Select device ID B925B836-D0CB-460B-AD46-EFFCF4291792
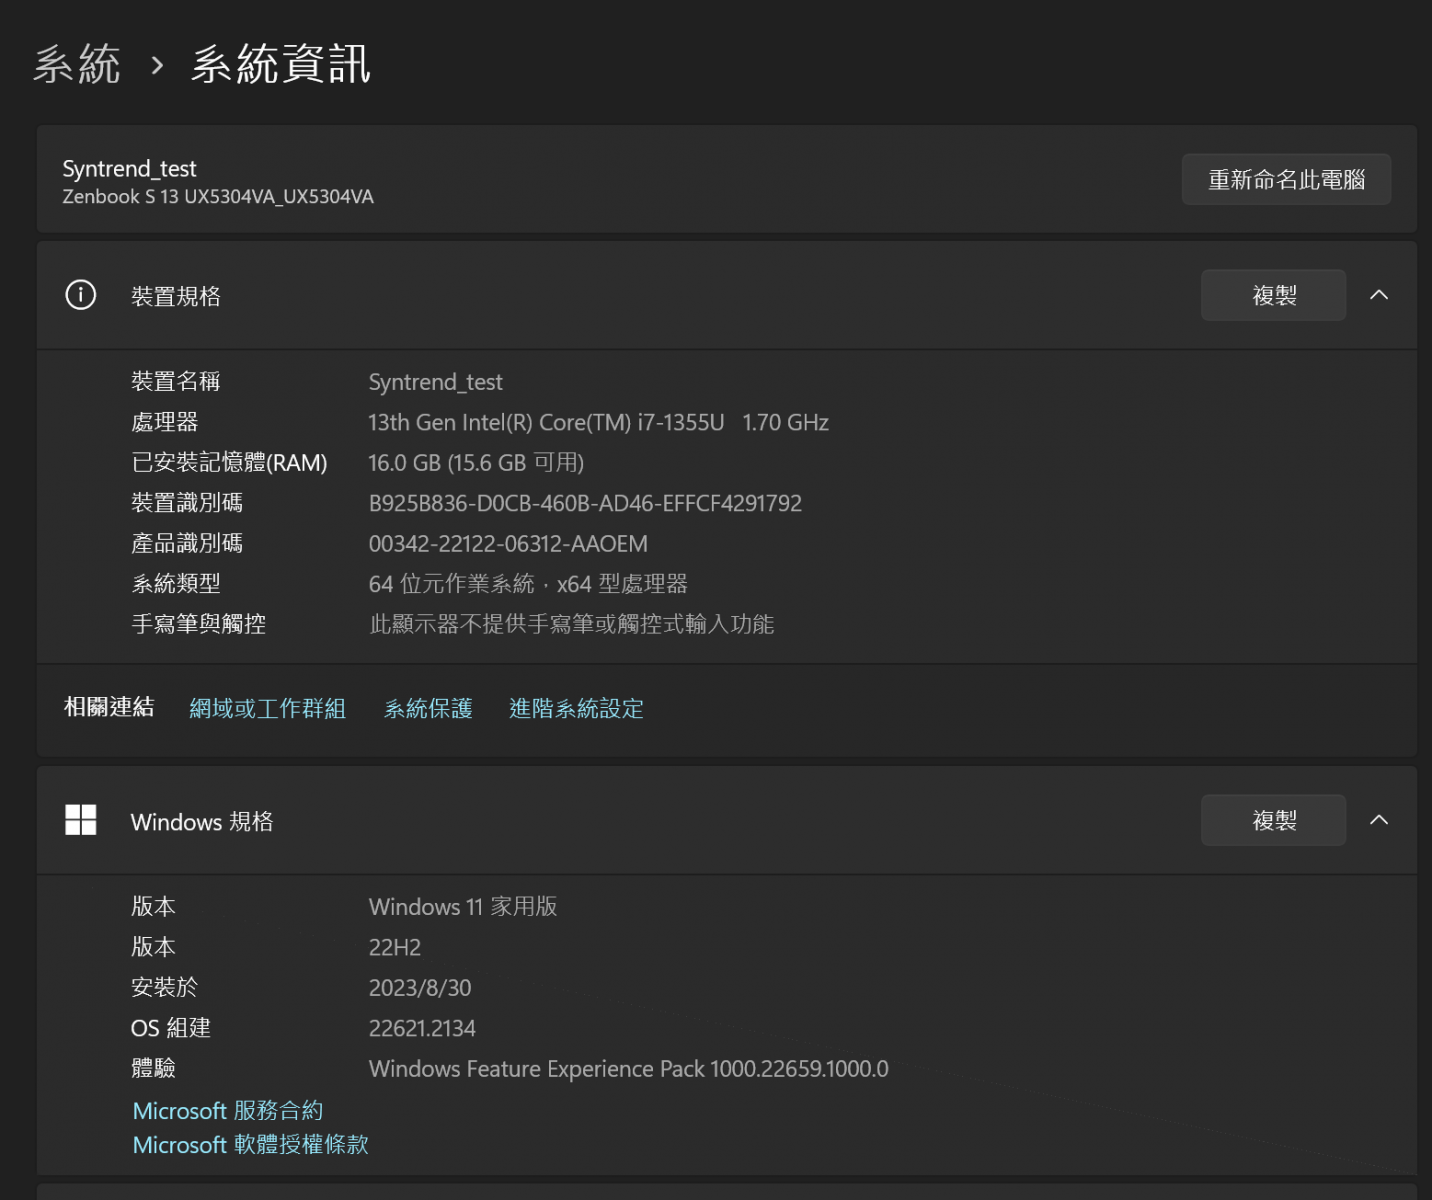Image resolution: width=1432 pixels, height=1200 pixels. point(585,504)
